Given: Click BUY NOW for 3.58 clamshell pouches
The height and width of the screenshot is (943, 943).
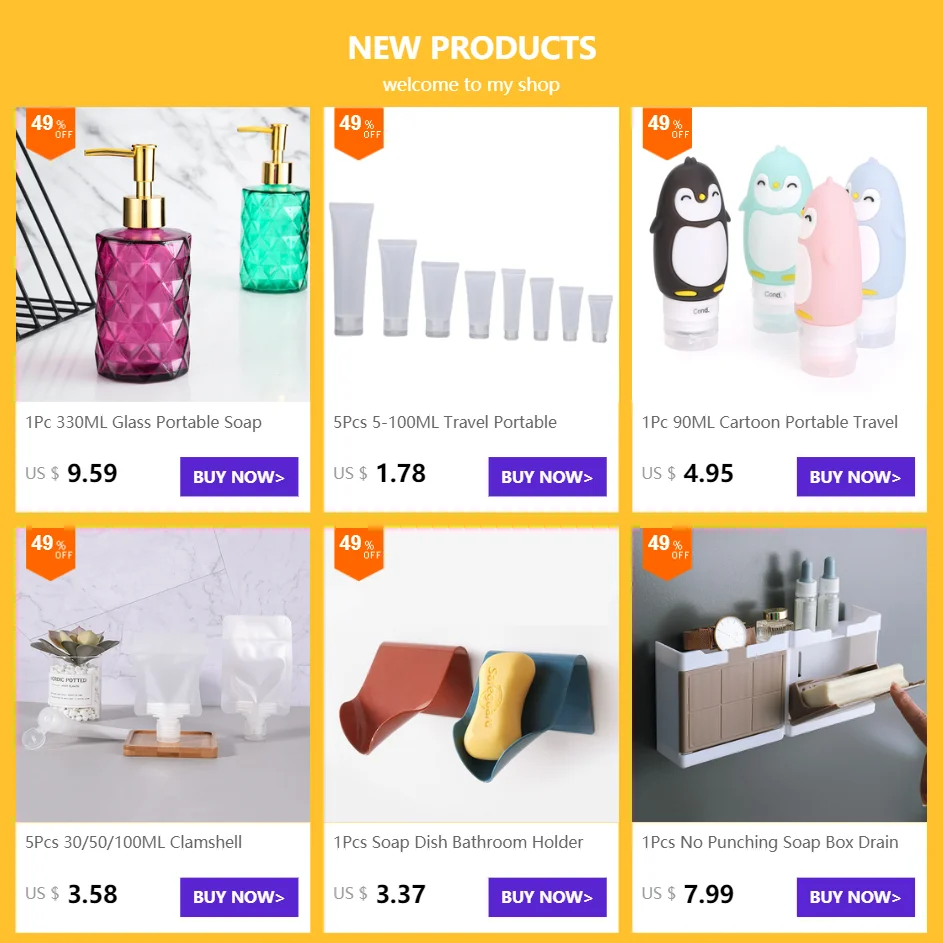Looking at the screenshot, I should (239, 897).
